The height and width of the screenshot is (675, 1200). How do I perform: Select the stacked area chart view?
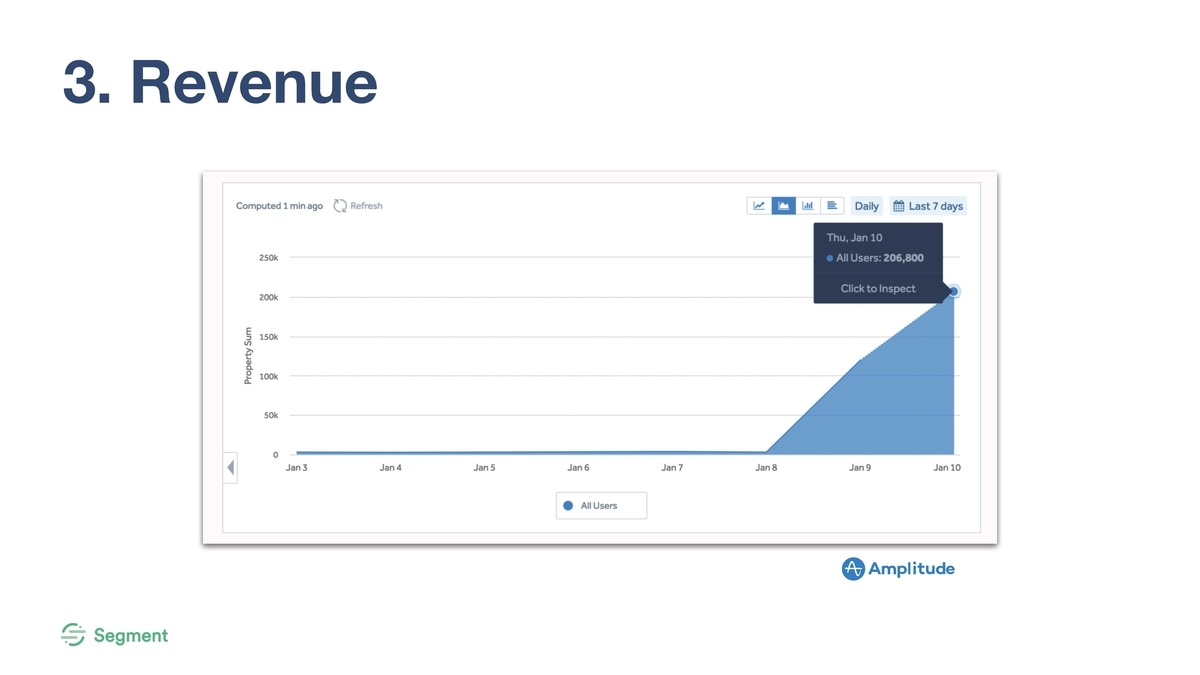pyautogui.click(x=784, y=205)
